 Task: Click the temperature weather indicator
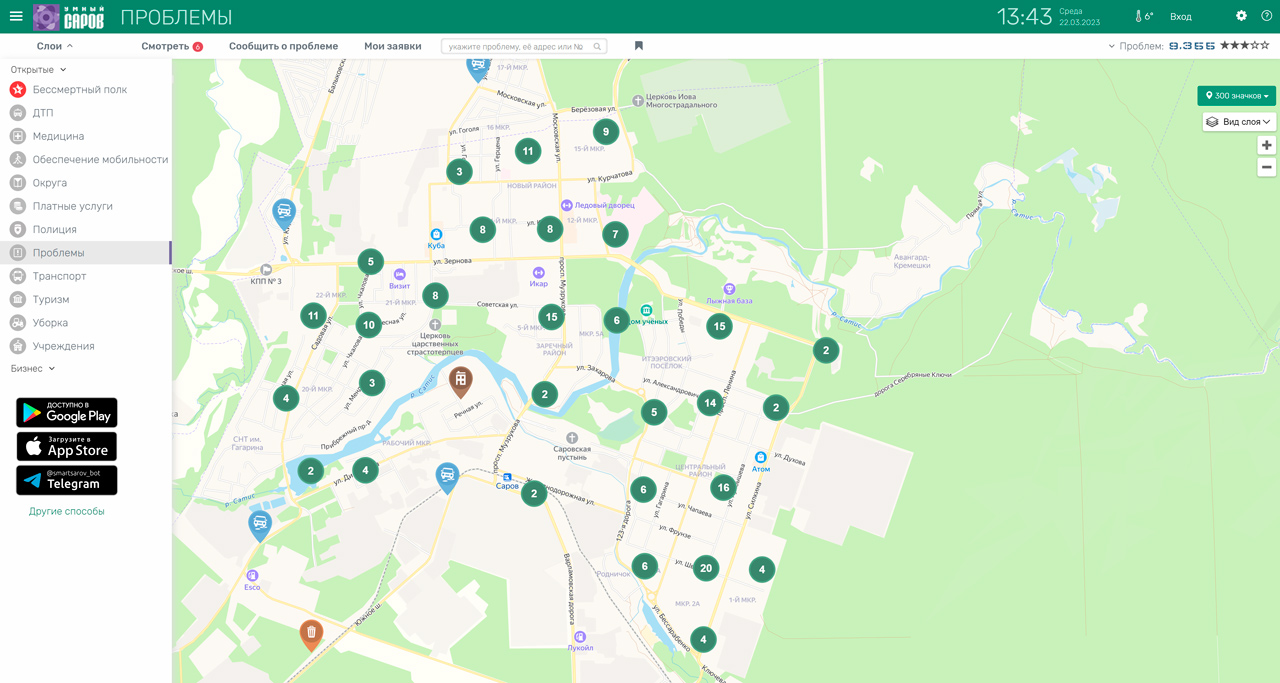pyautogui.click(x=1144, y=16)
